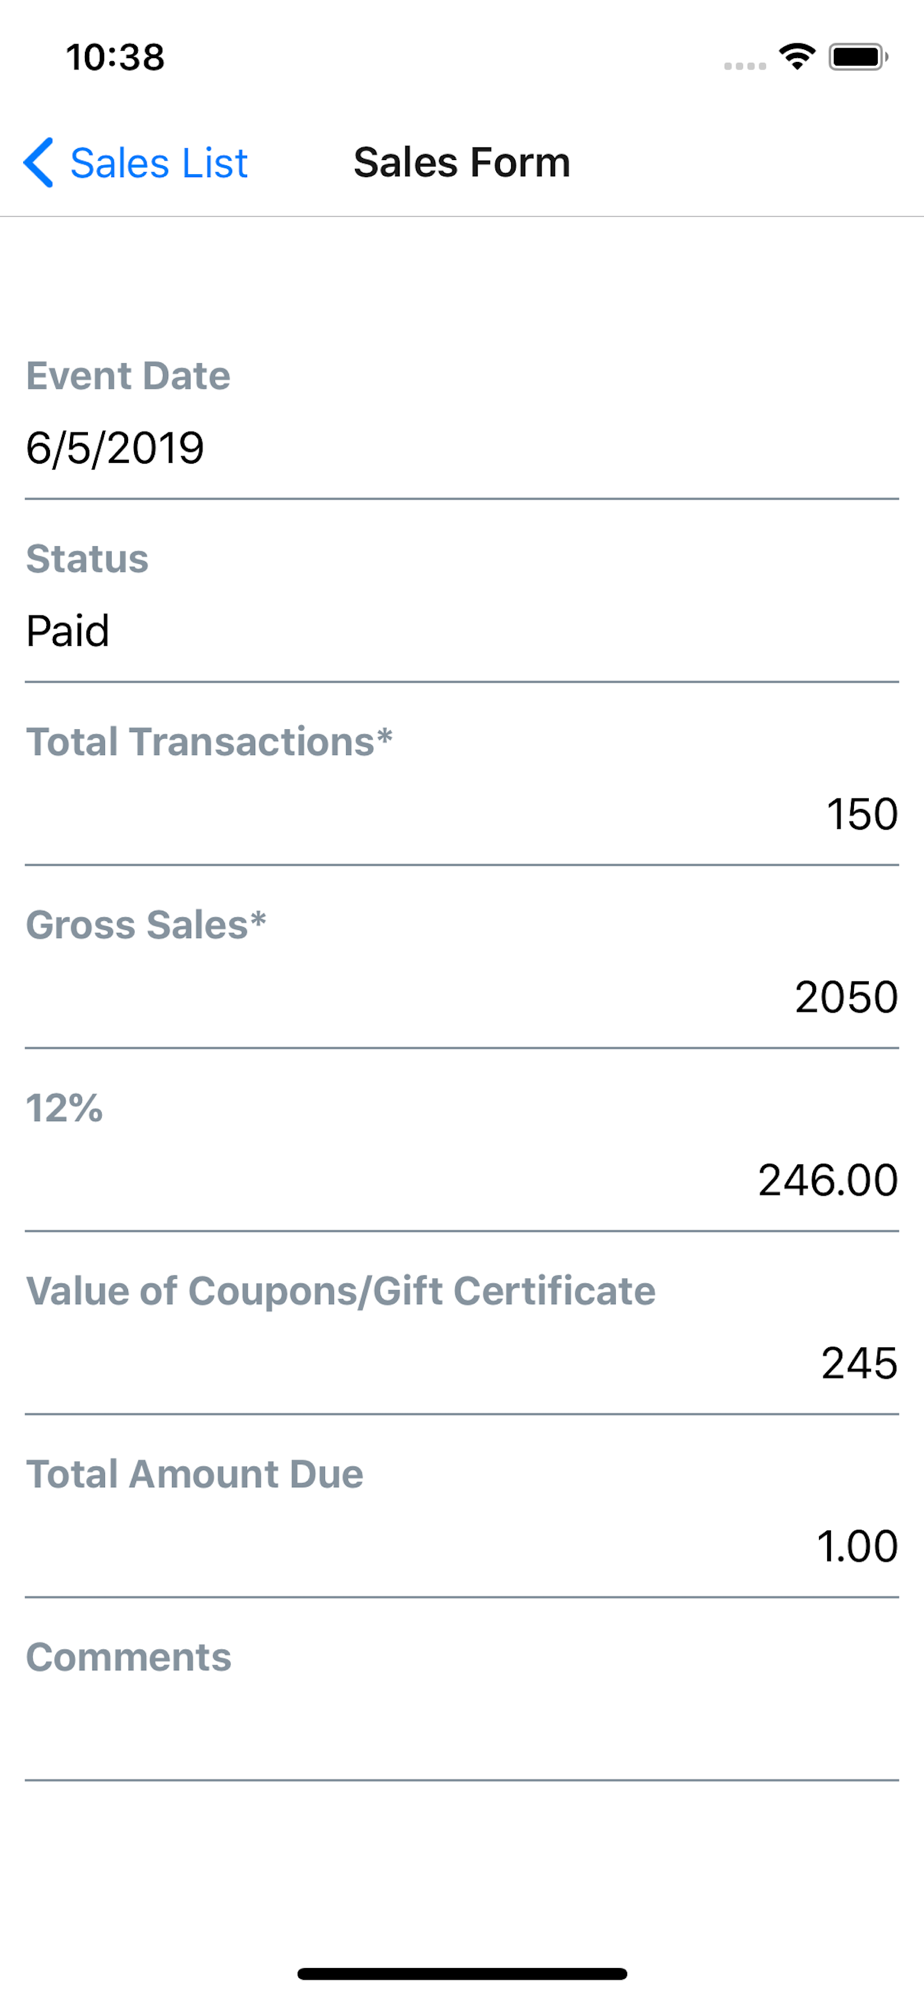924x2000 pixels.
Task: Focus the empty Comments field
Action: tap(462, 1729)
